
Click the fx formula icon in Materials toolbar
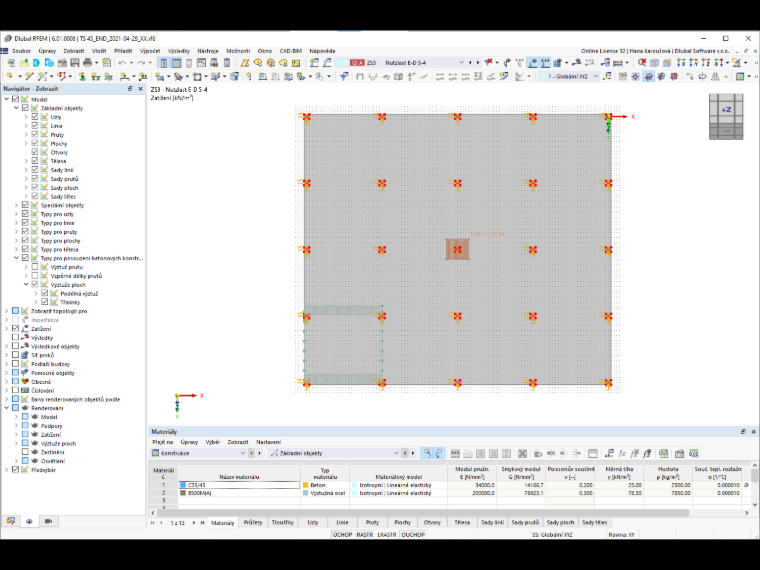pyautogui.click(x=622, y=453)
